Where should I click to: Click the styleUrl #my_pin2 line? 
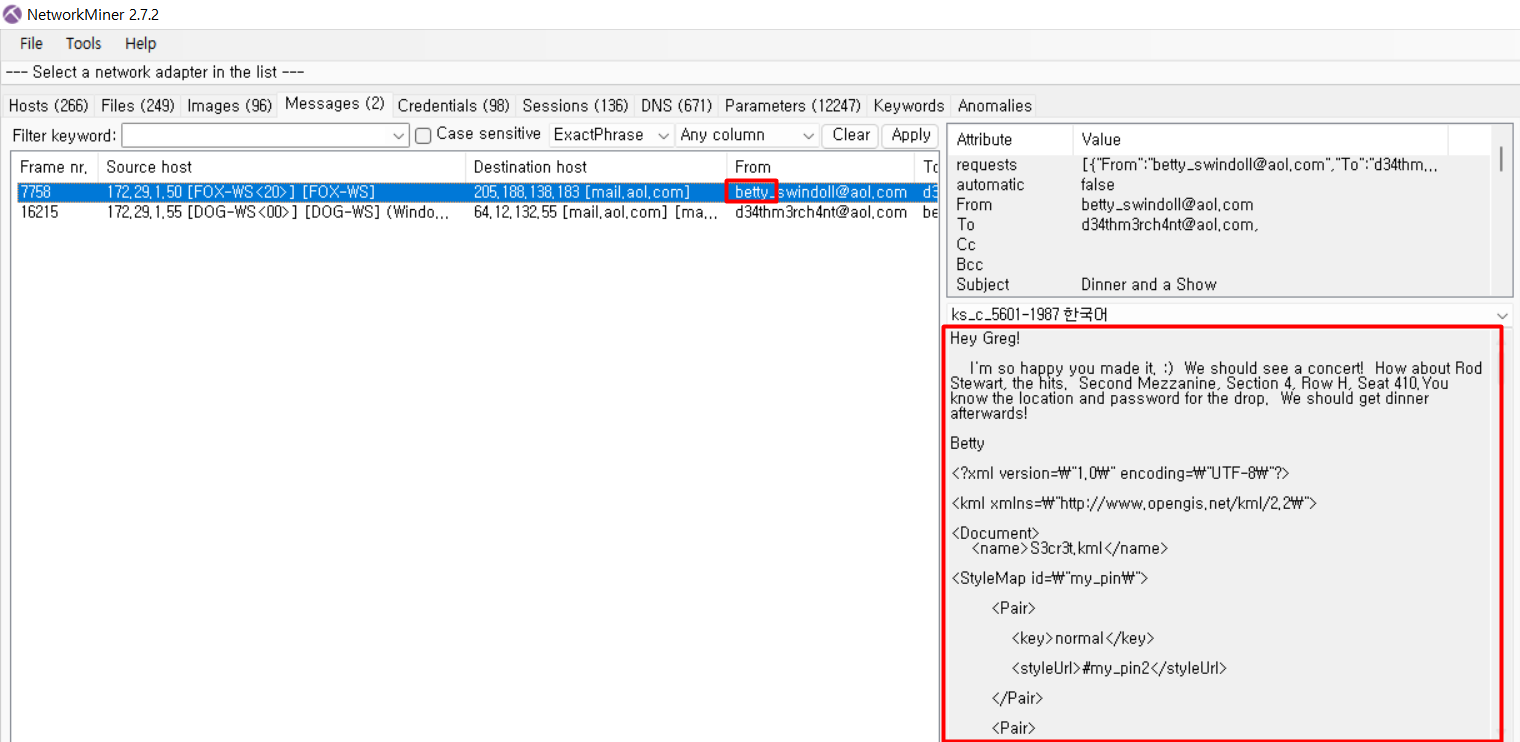click(1119, 669)
